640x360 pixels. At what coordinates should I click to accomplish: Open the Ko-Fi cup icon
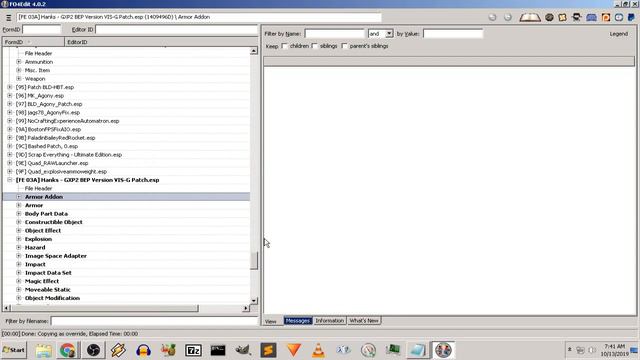click(619, 17)
